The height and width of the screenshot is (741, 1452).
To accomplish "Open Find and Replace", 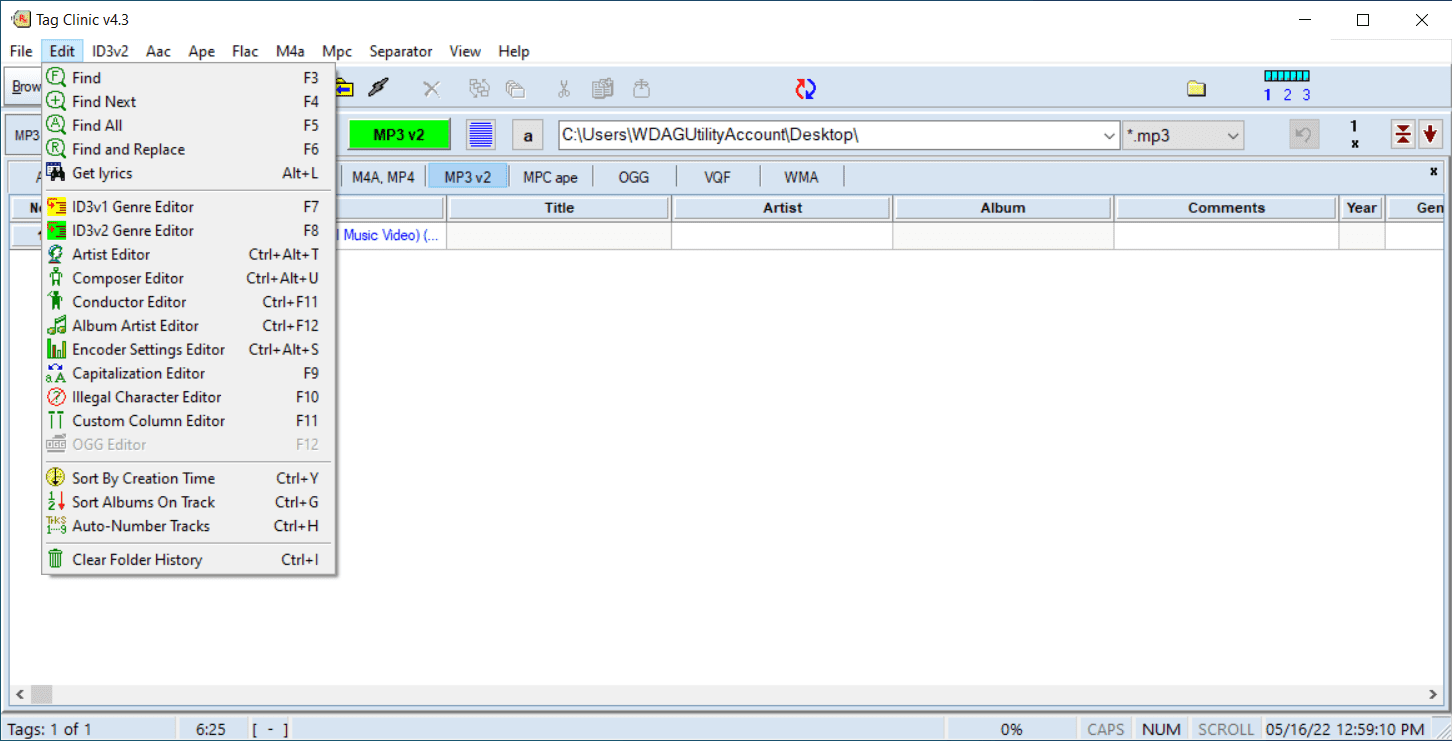I will [x=188, y=150].
